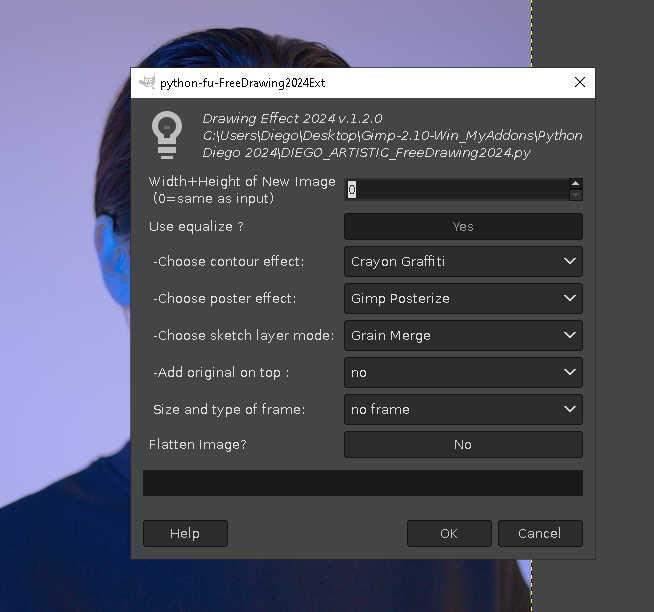Click the Drawing Effect 2024 v.1.2.0 text
This screenshot has height=612, width=654.
pyautogui.click(x=292, y=119)
